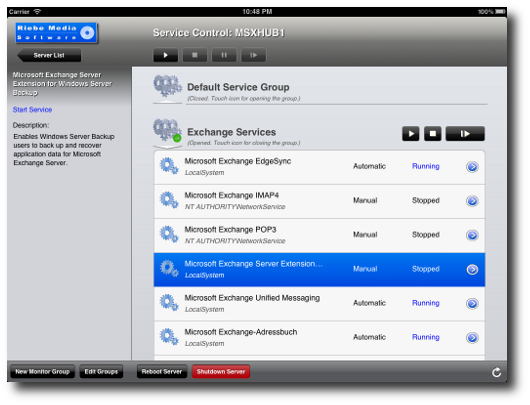530x405 pixels.
Task: Click Automatic startup type of EdgeSync
Action: (369, 166)
